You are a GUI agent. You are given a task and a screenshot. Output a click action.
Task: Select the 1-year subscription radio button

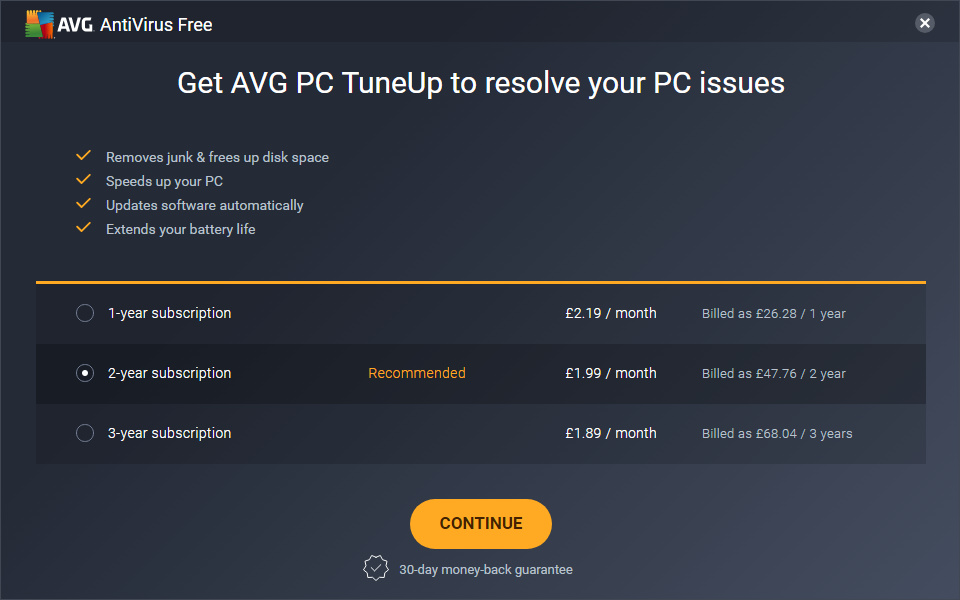[85, 313]
